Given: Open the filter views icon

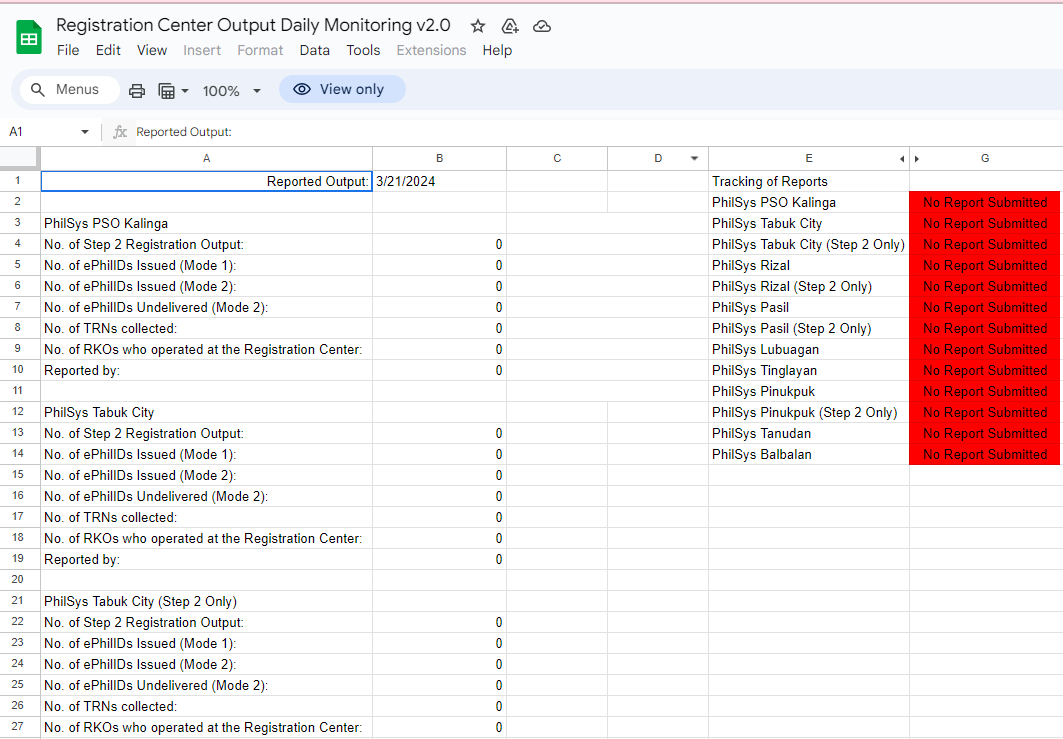Looking at the screenshot, I should 166,91.
